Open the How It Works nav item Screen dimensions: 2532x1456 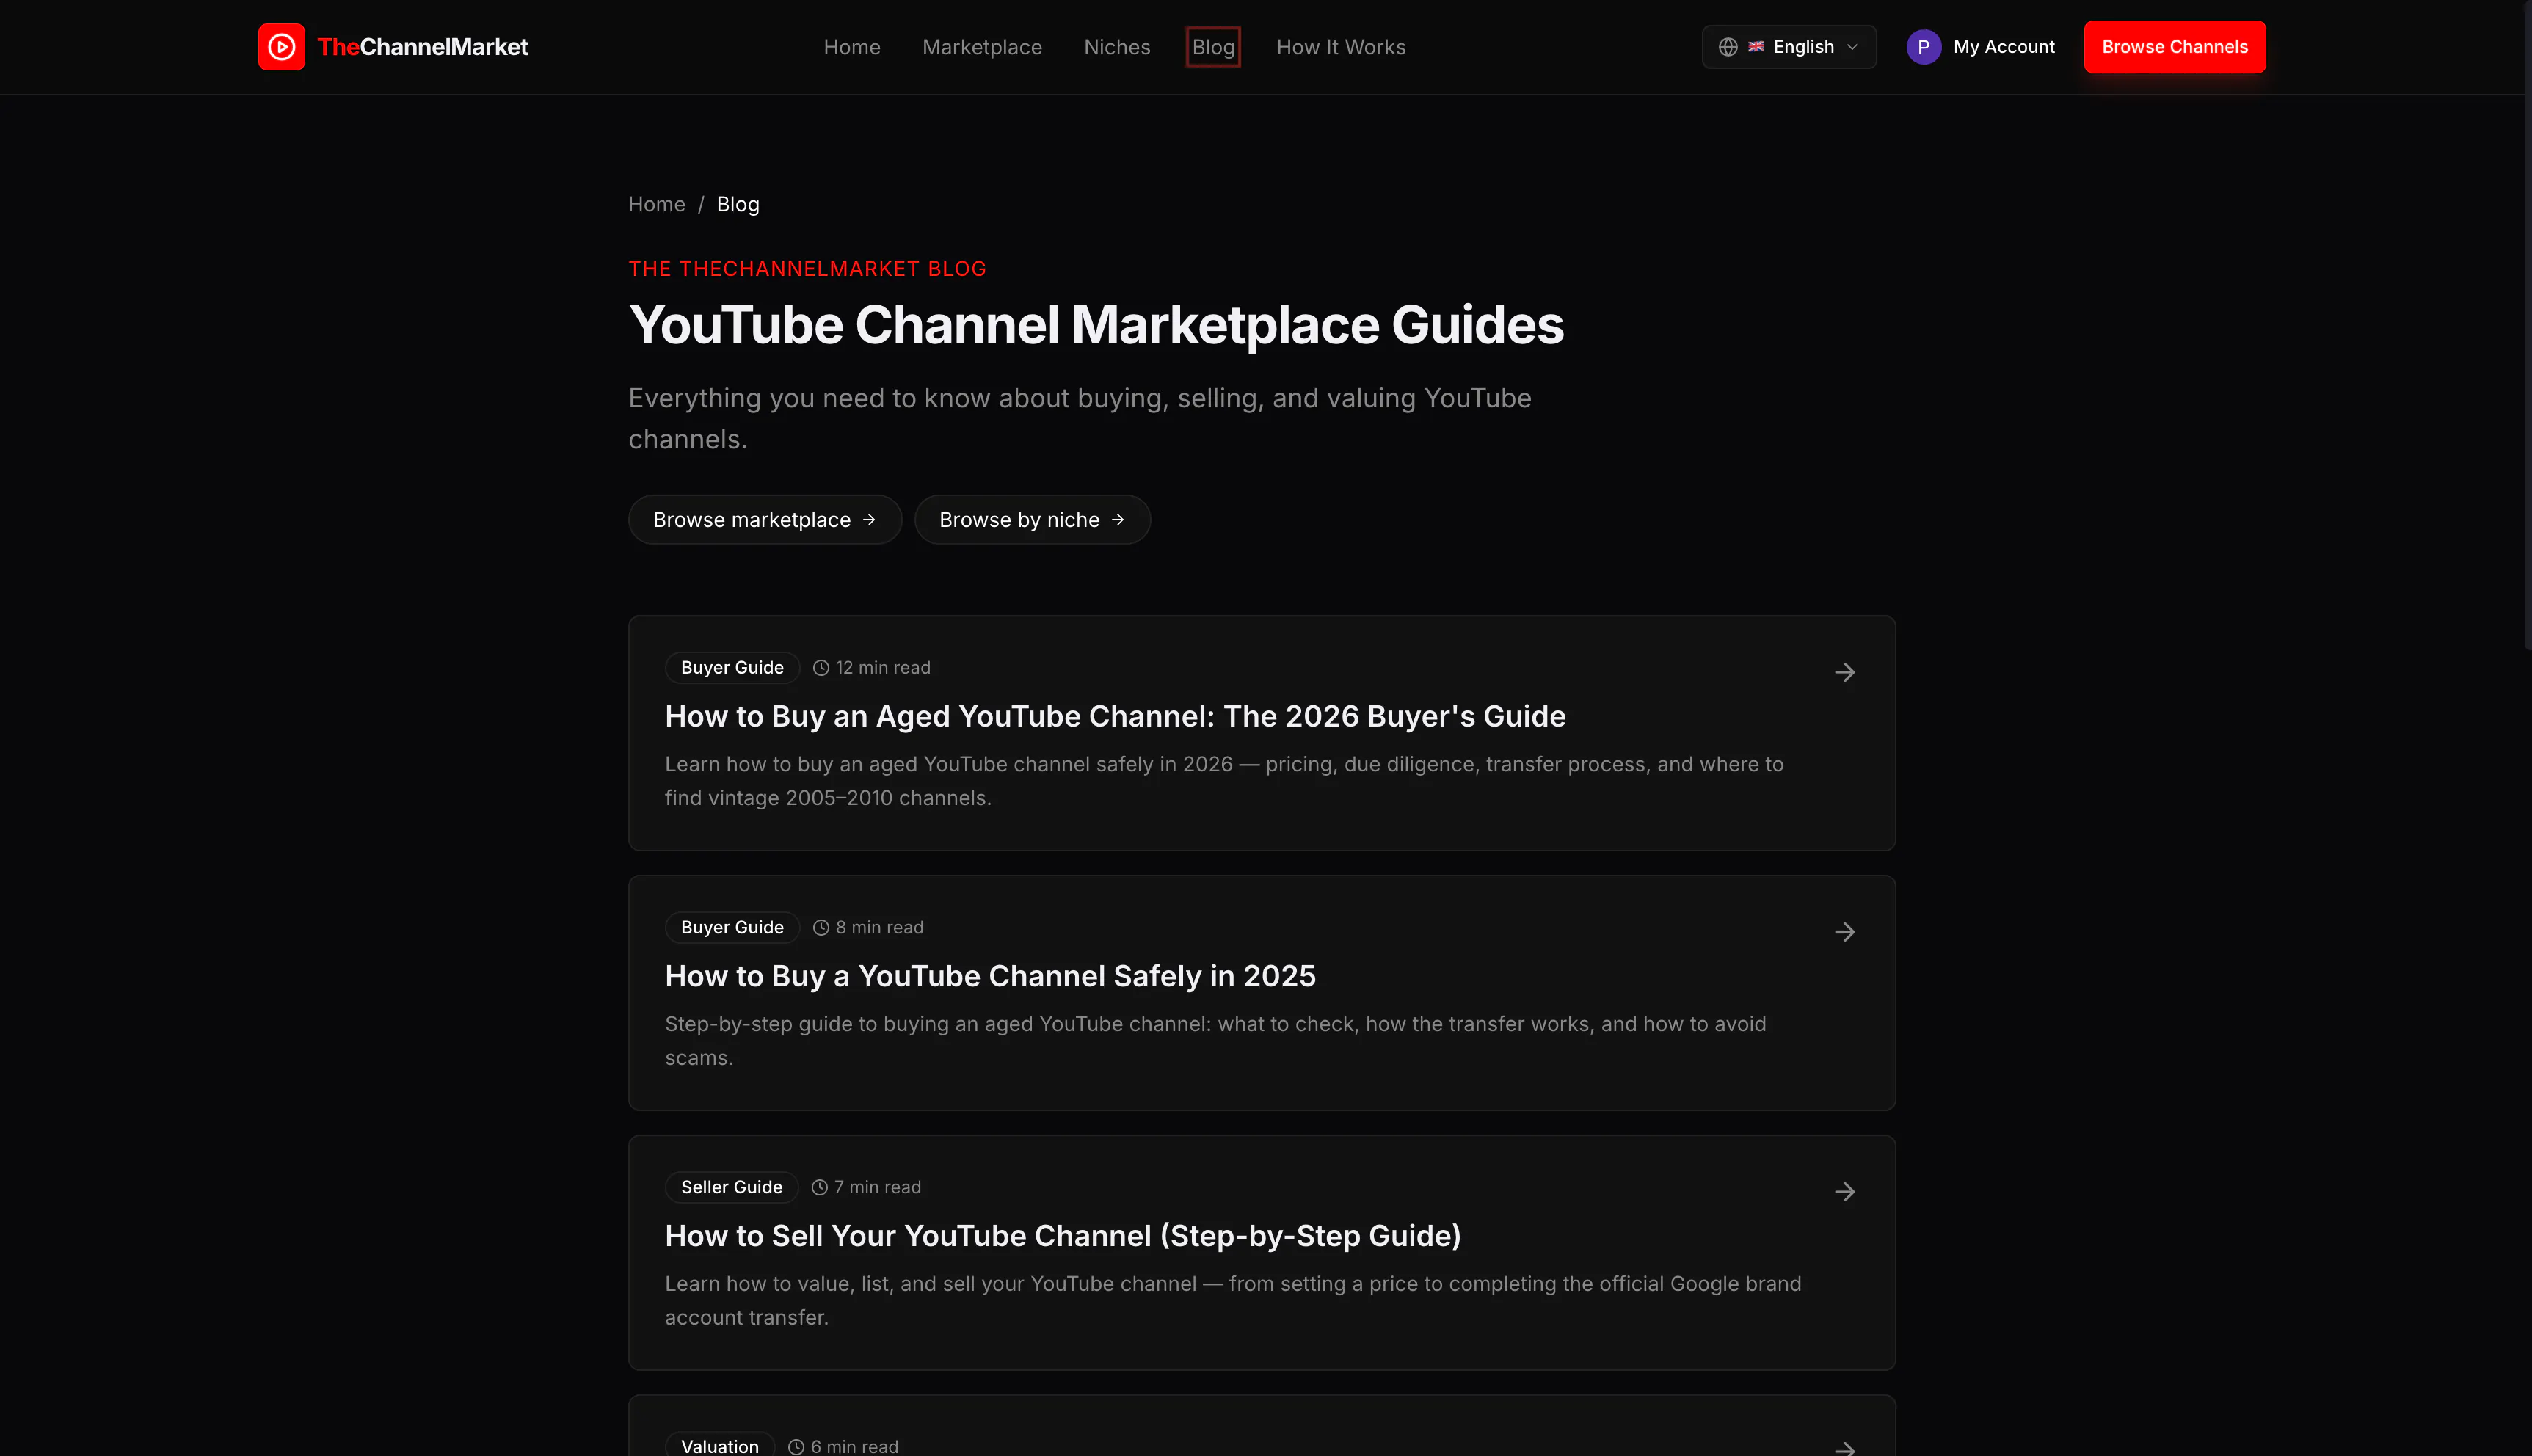point(1341,47)
